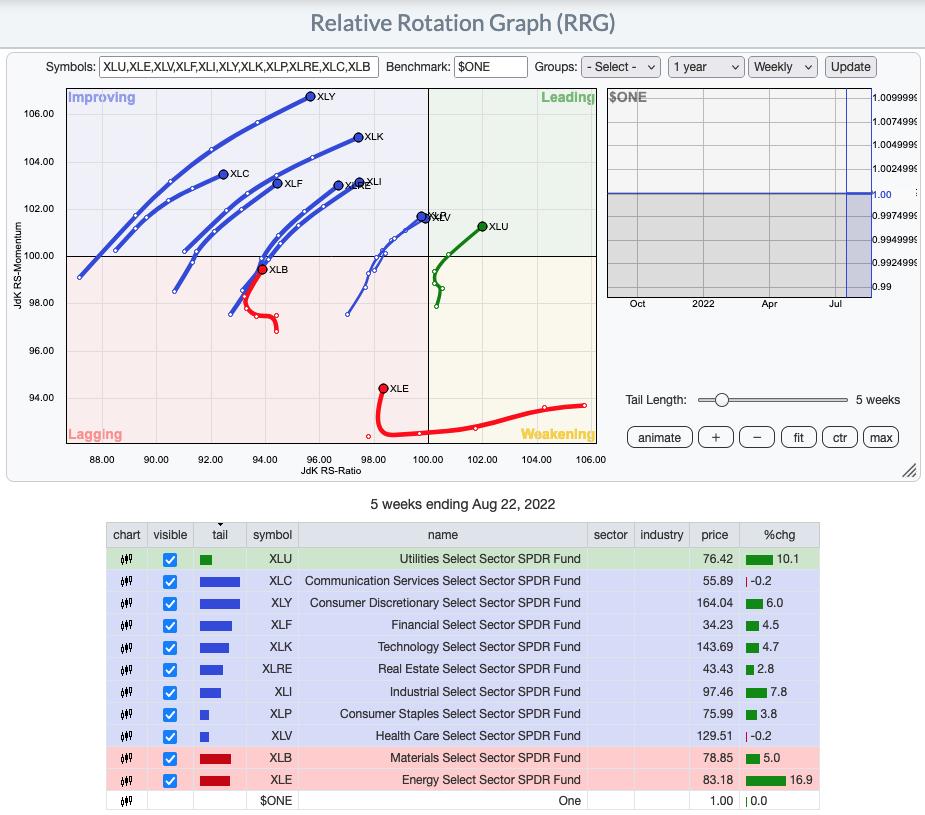The width and height of the screenshot is (925, 815).
Task: Uncheck visibility for XLY
Action: tap(170, 604)
